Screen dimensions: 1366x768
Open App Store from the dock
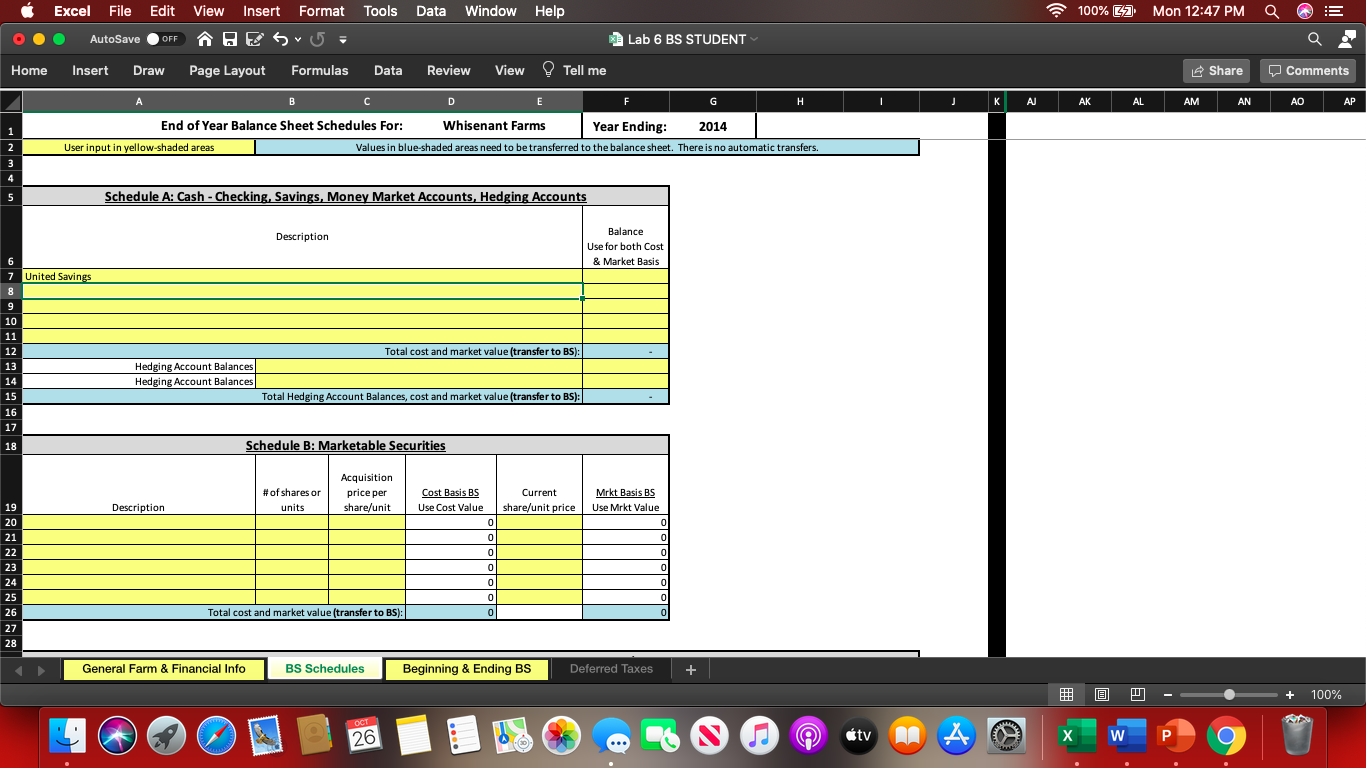coord(957,736)
